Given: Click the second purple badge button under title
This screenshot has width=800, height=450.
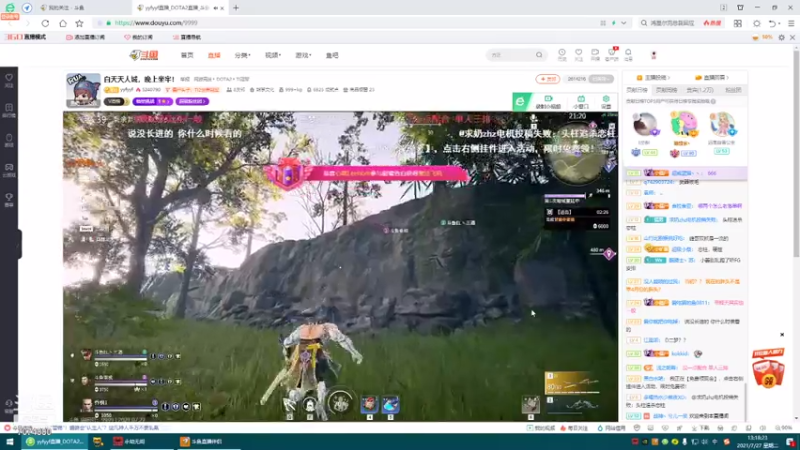Looking at the screenshot, I should [192, 102].
